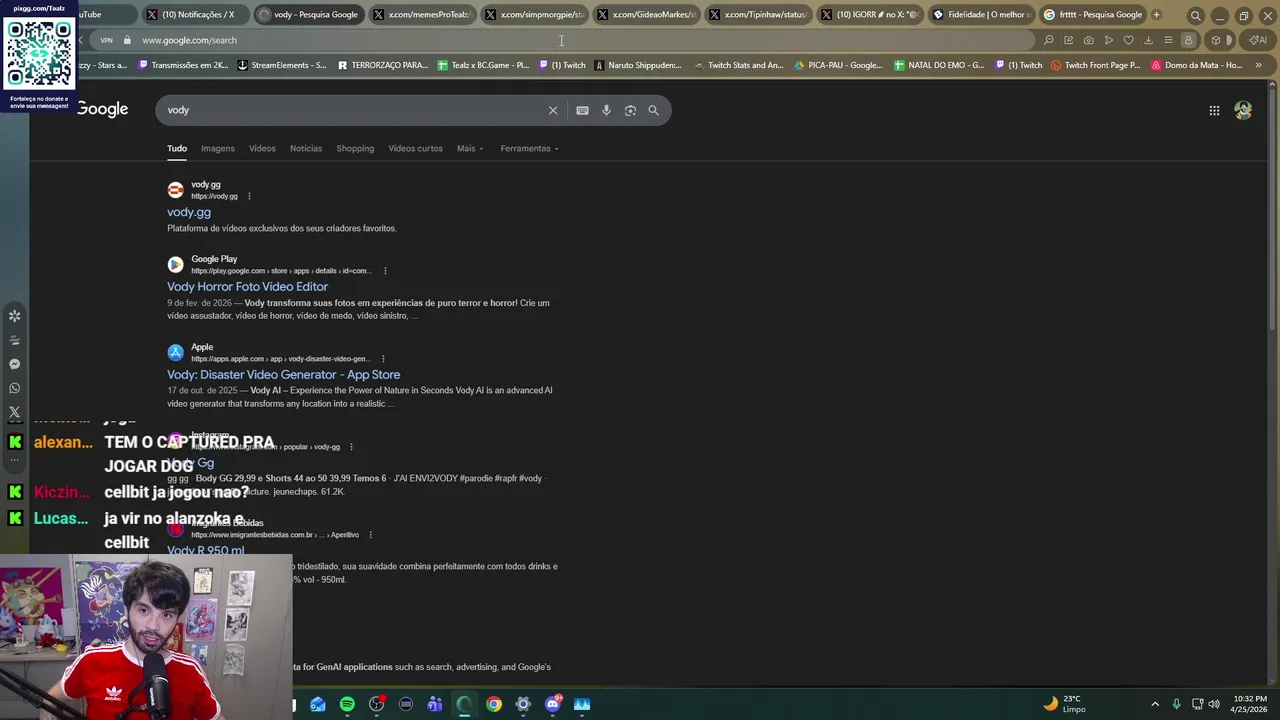Open the vody.gg result link
This screenshot has width=1280, height=720.
[189, 212]
